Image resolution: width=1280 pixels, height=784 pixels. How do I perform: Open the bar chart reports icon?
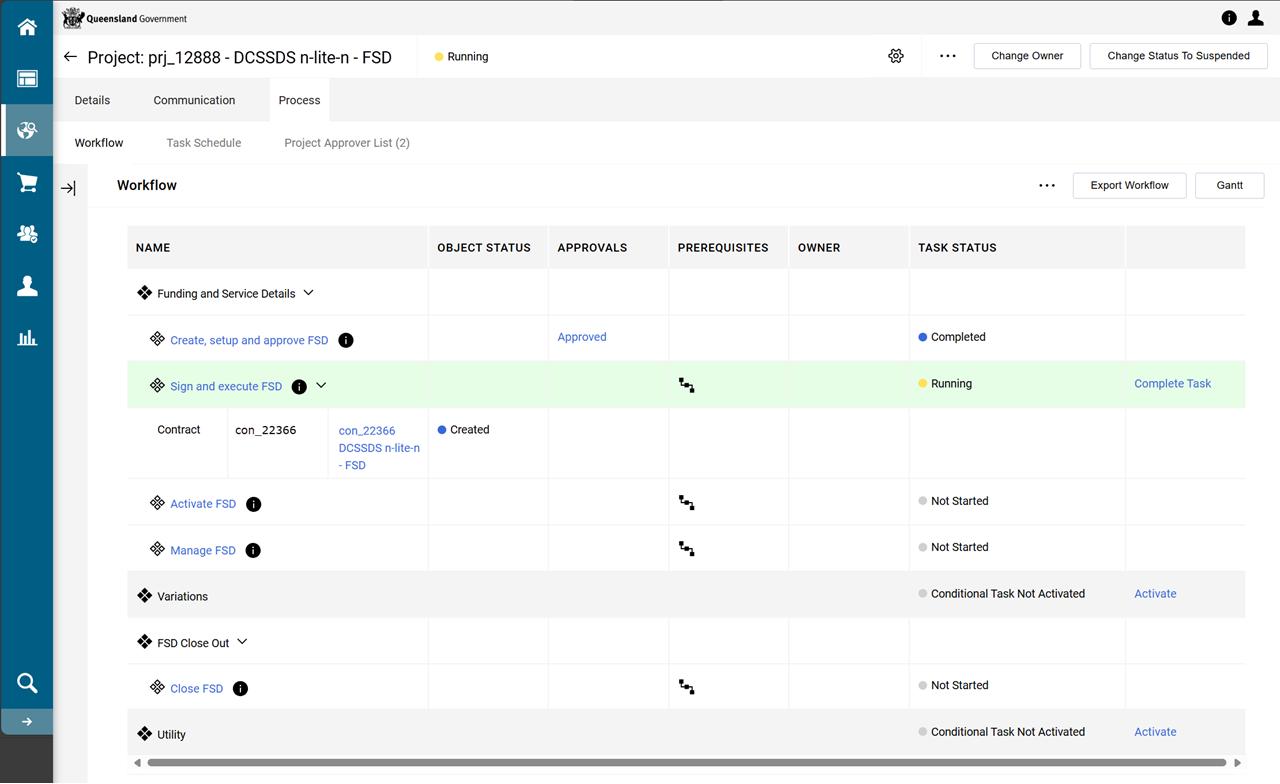(27, 338)
